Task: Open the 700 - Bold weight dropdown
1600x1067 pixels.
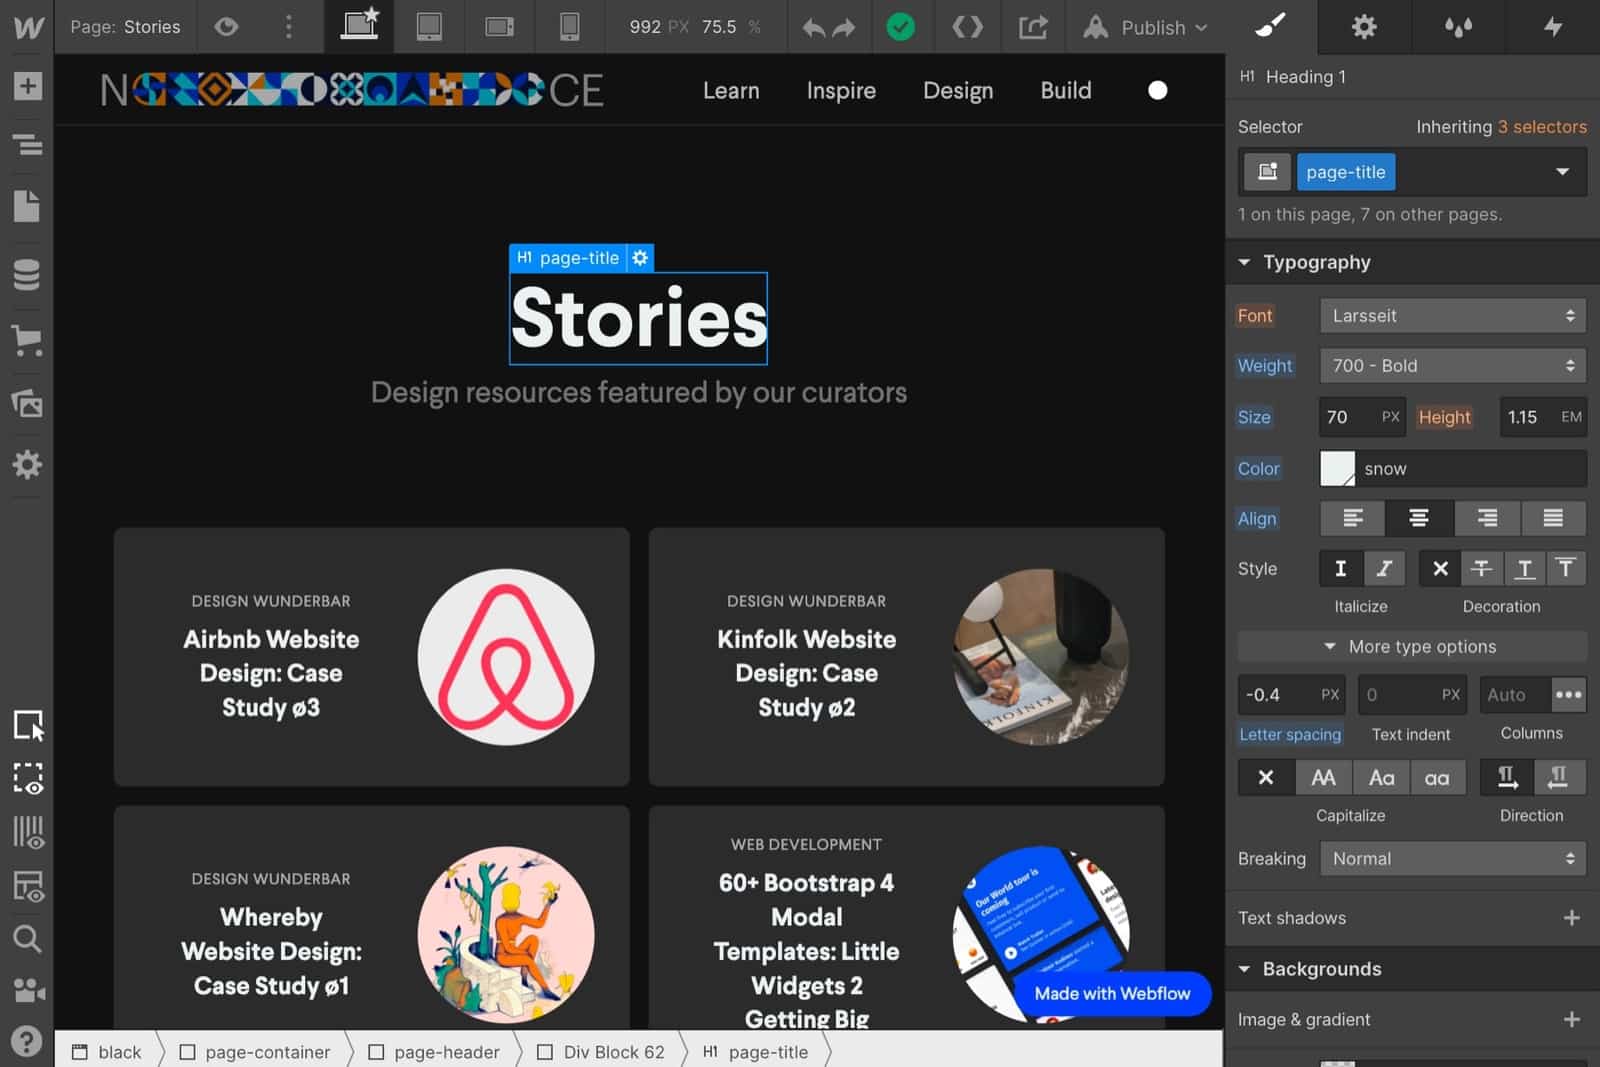Action: (1453, 366)
